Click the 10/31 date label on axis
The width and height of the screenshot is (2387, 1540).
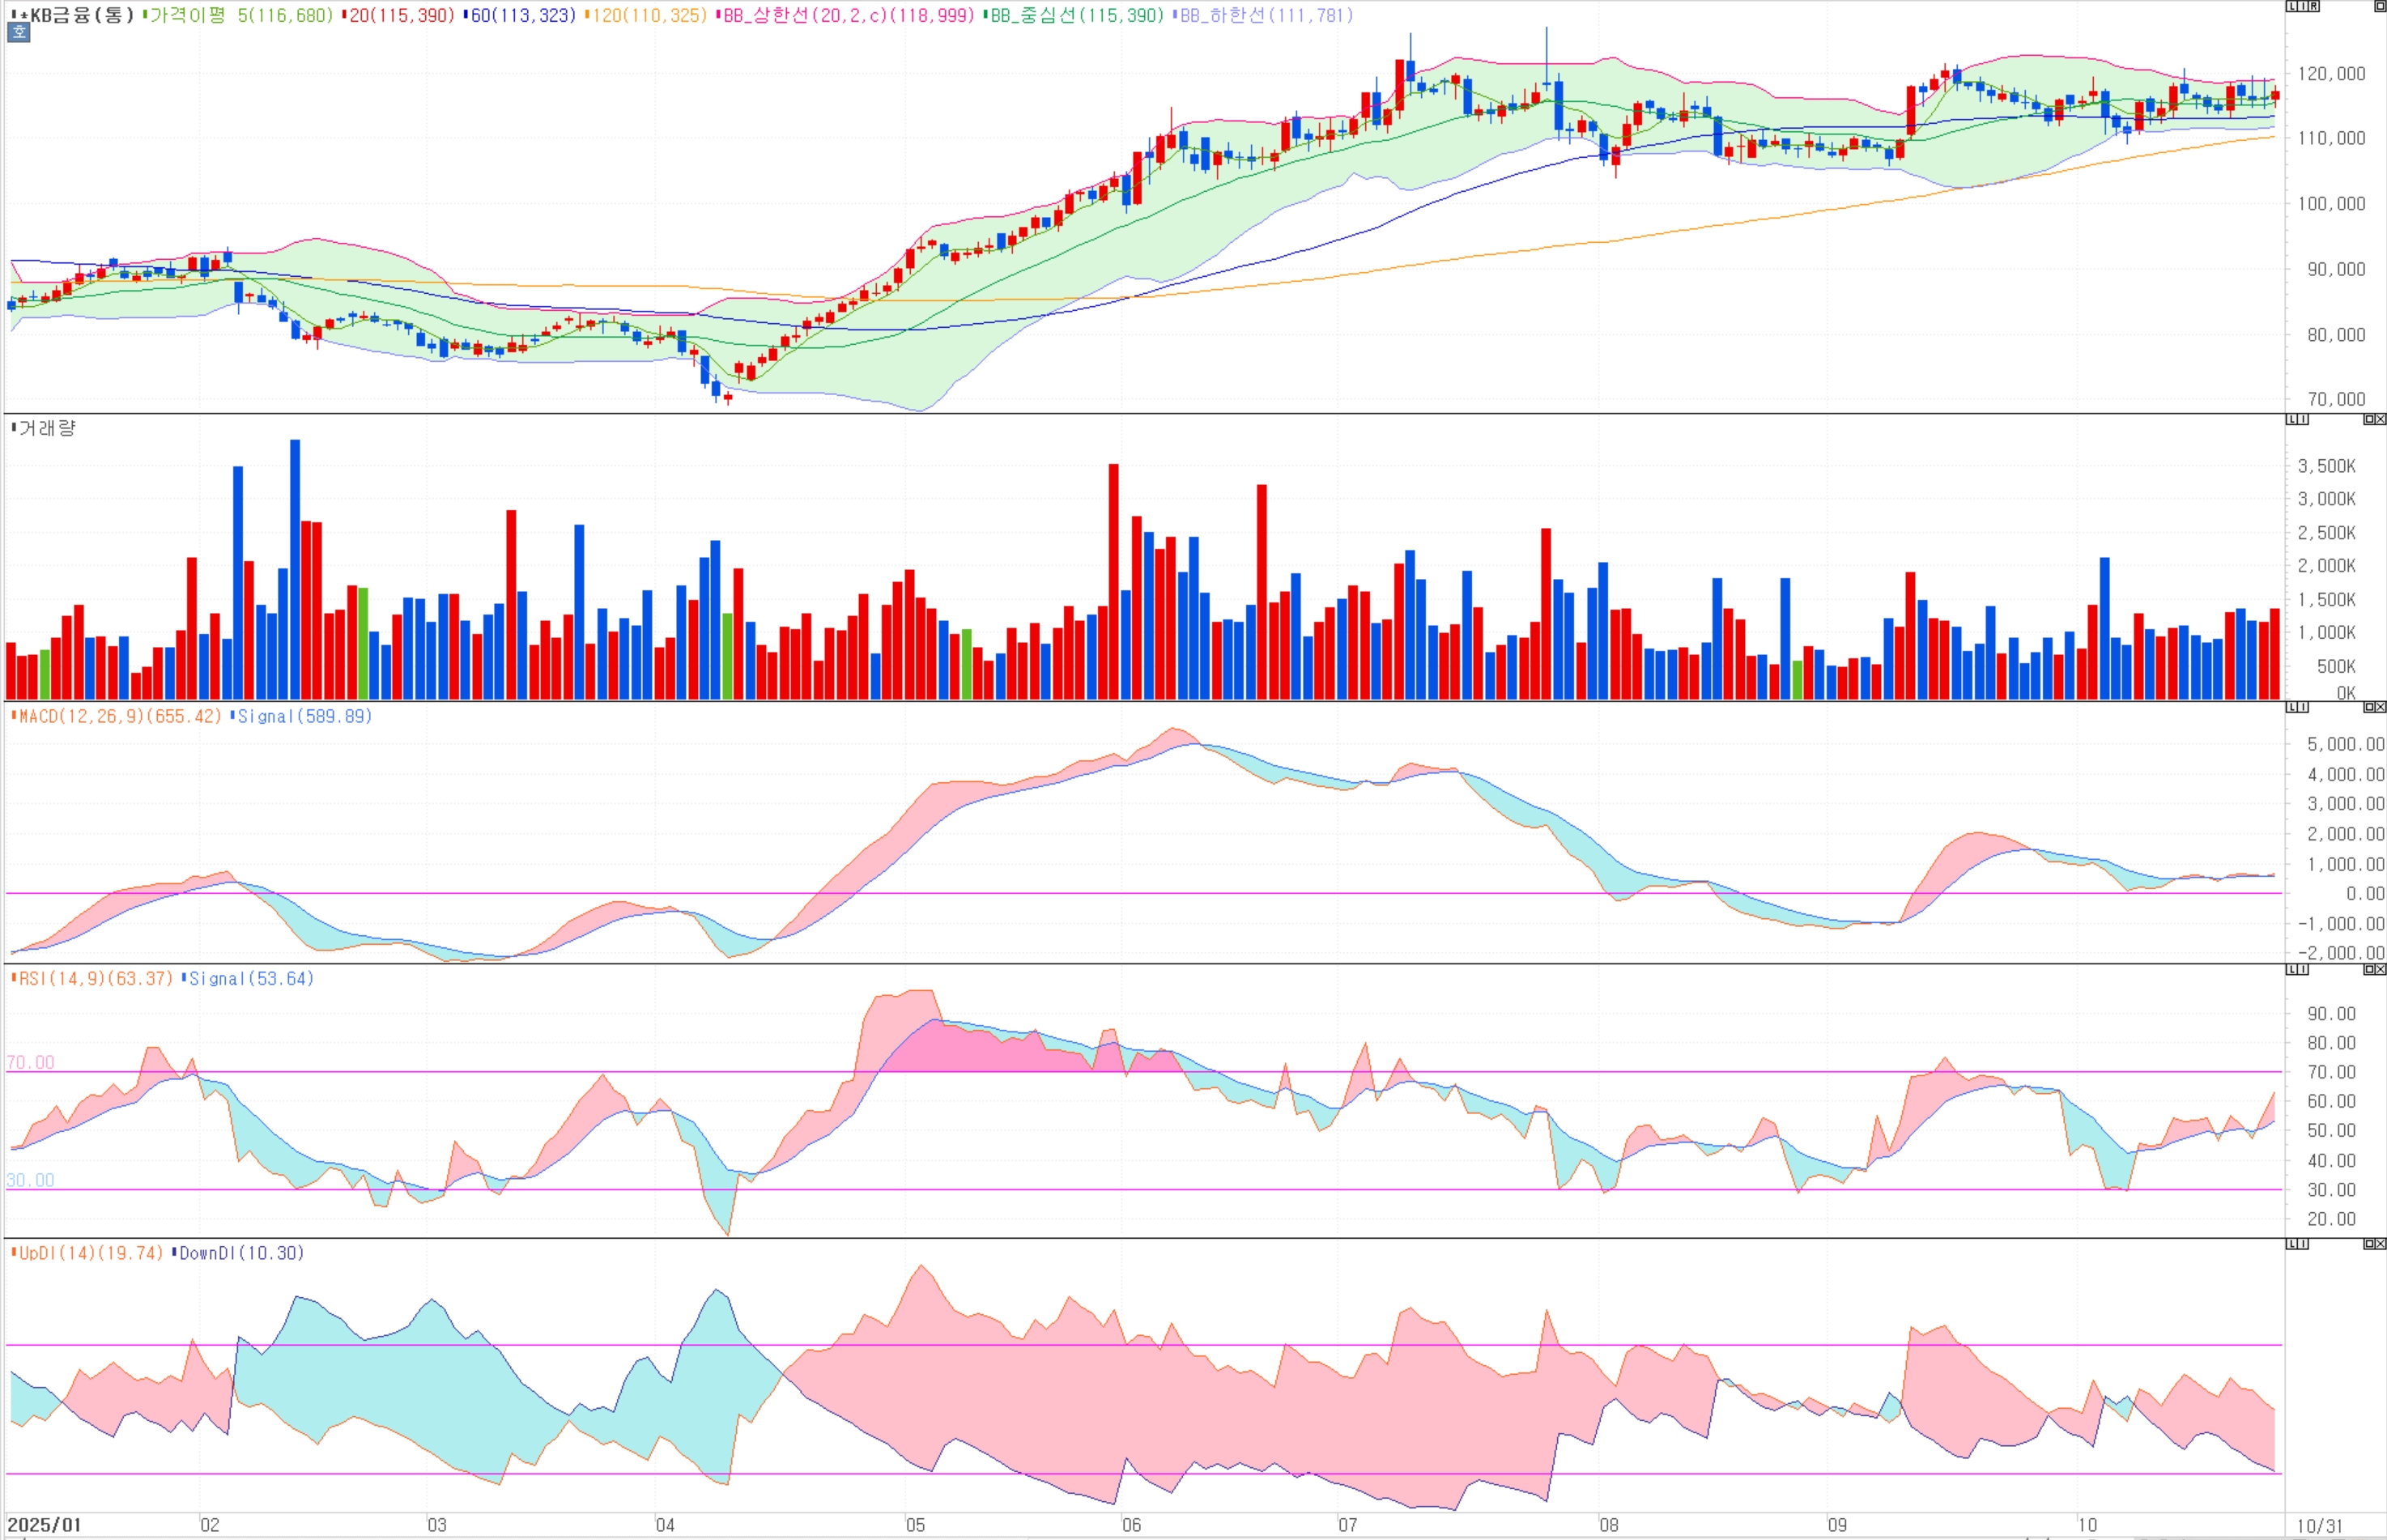[x=2320, y=1526]
